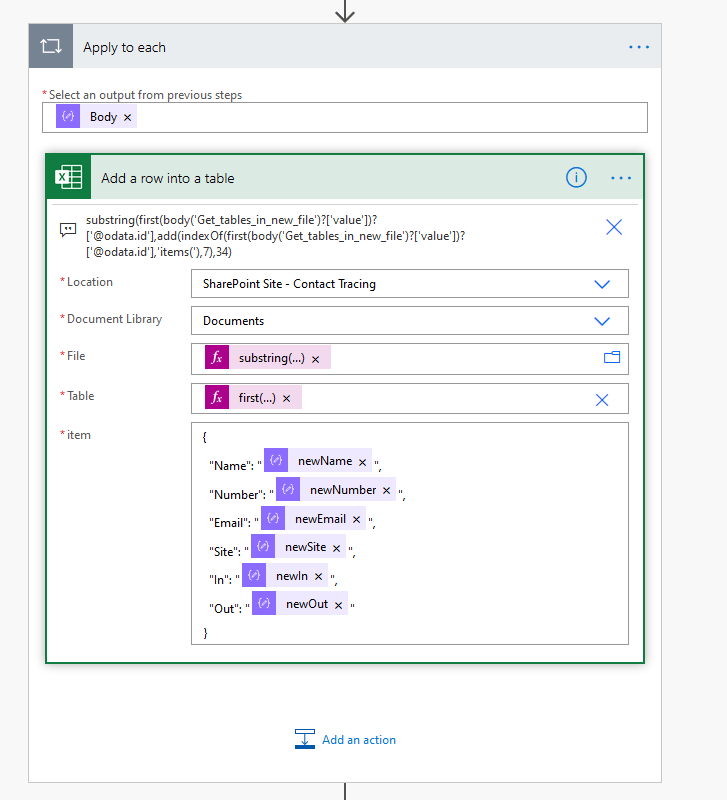This screenshot has width=727, height=800.
Task: Close the expression comment with the X
Action: tap(614, 227)
